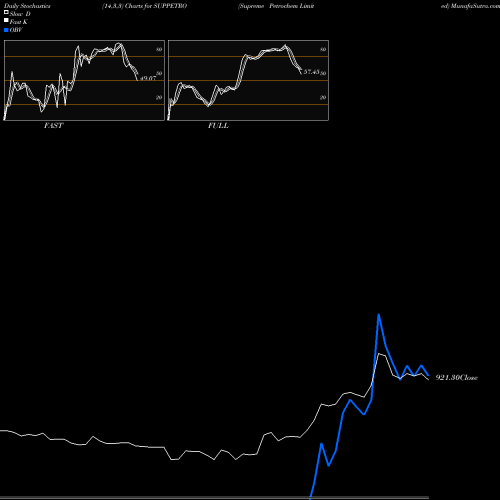Click the Slow D legend color box
The height and width of the screenshot is (500, 500).
(6, 13)
